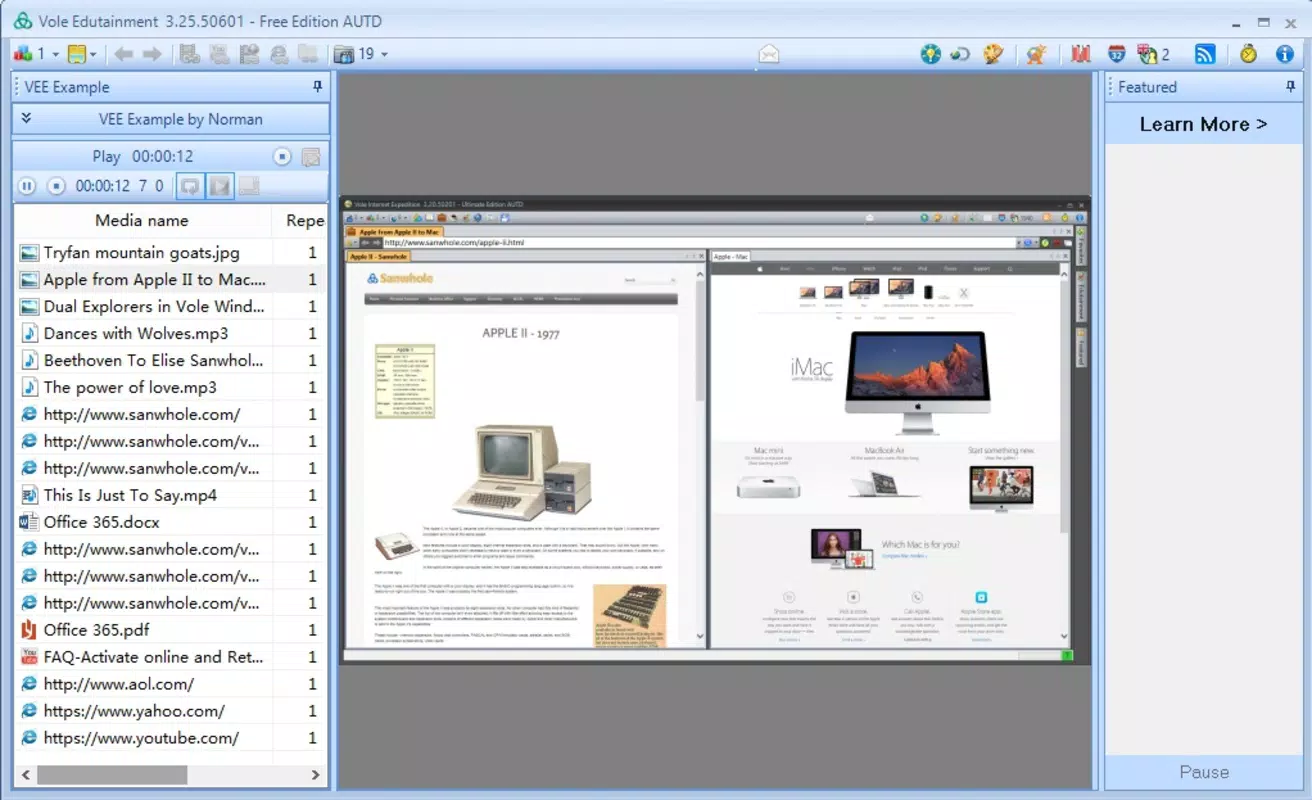Click the yellow save-layout icon in toolbar
Screen dimensions: 1312x800
click(77, 54)
